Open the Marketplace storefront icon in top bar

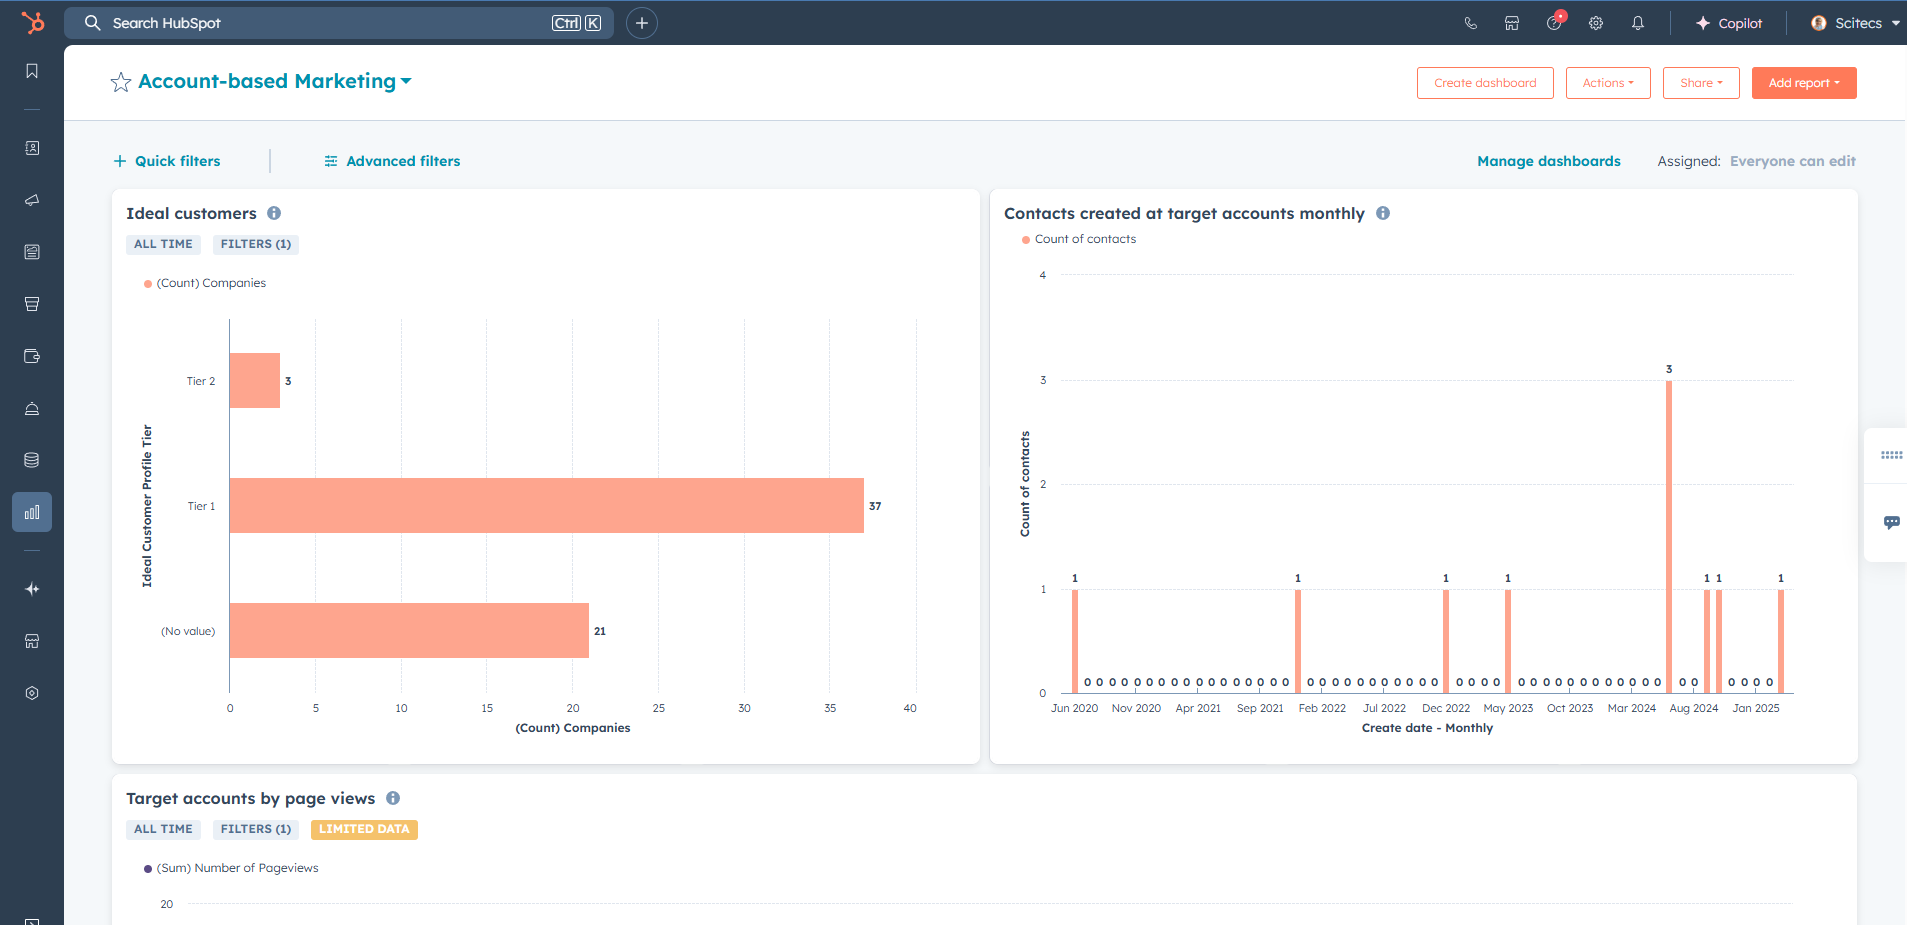pos(1512,23)
